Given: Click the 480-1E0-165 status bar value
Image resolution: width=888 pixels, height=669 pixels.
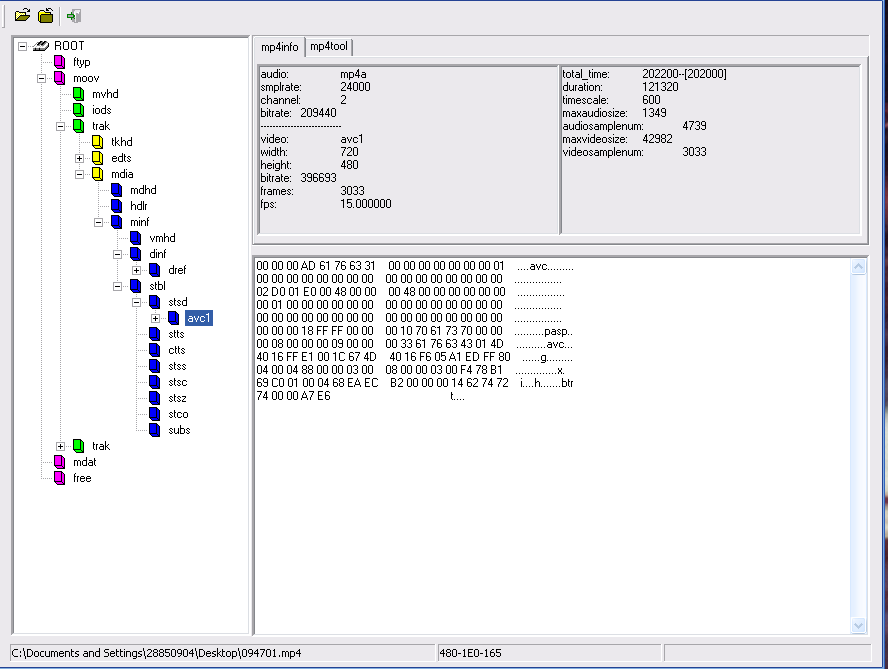Looking at the screenshot, I should (x=471, y=653).
